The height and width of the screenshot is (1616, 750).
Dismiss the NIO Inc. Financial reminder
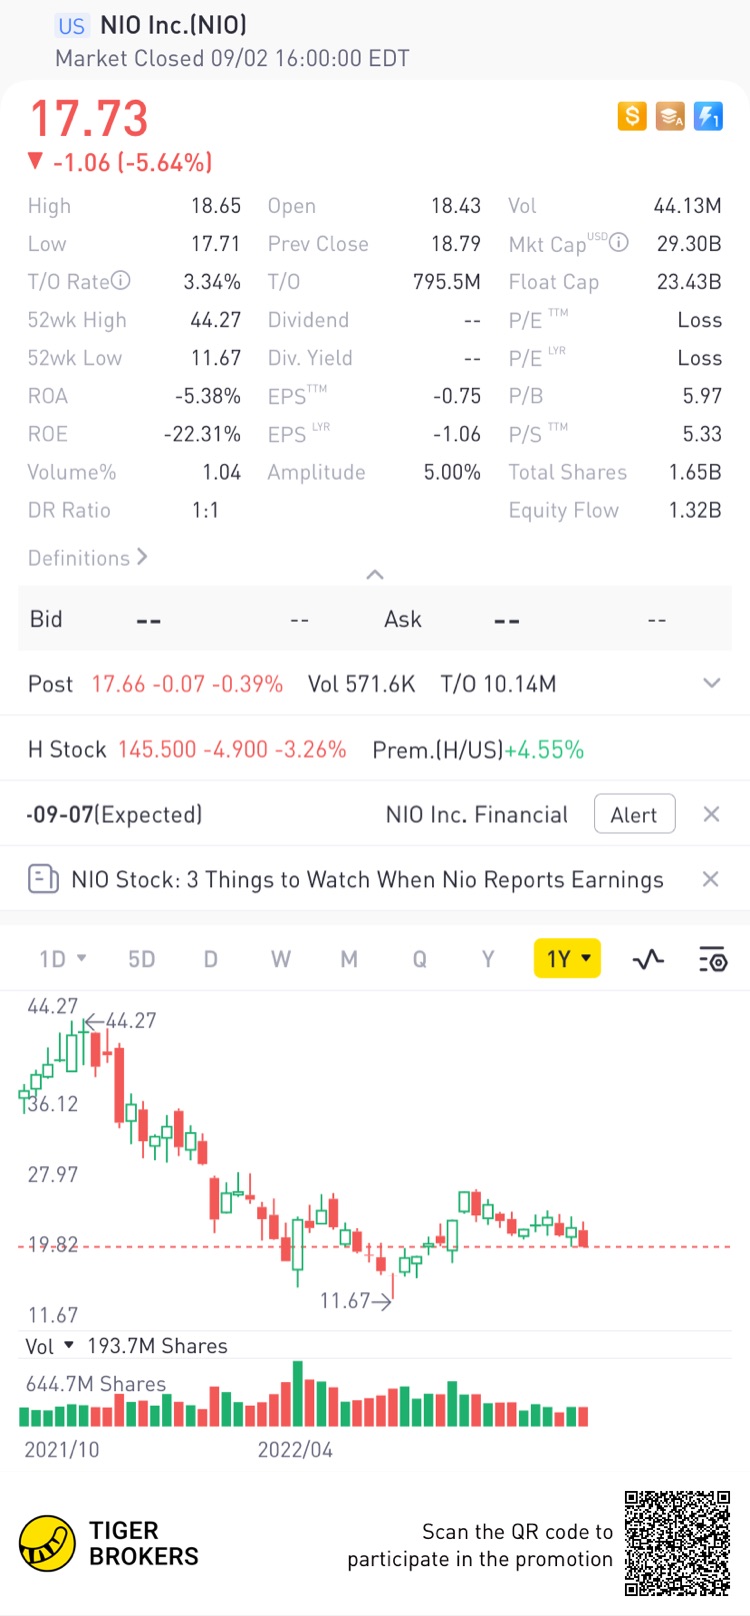(x=711, y=814)
